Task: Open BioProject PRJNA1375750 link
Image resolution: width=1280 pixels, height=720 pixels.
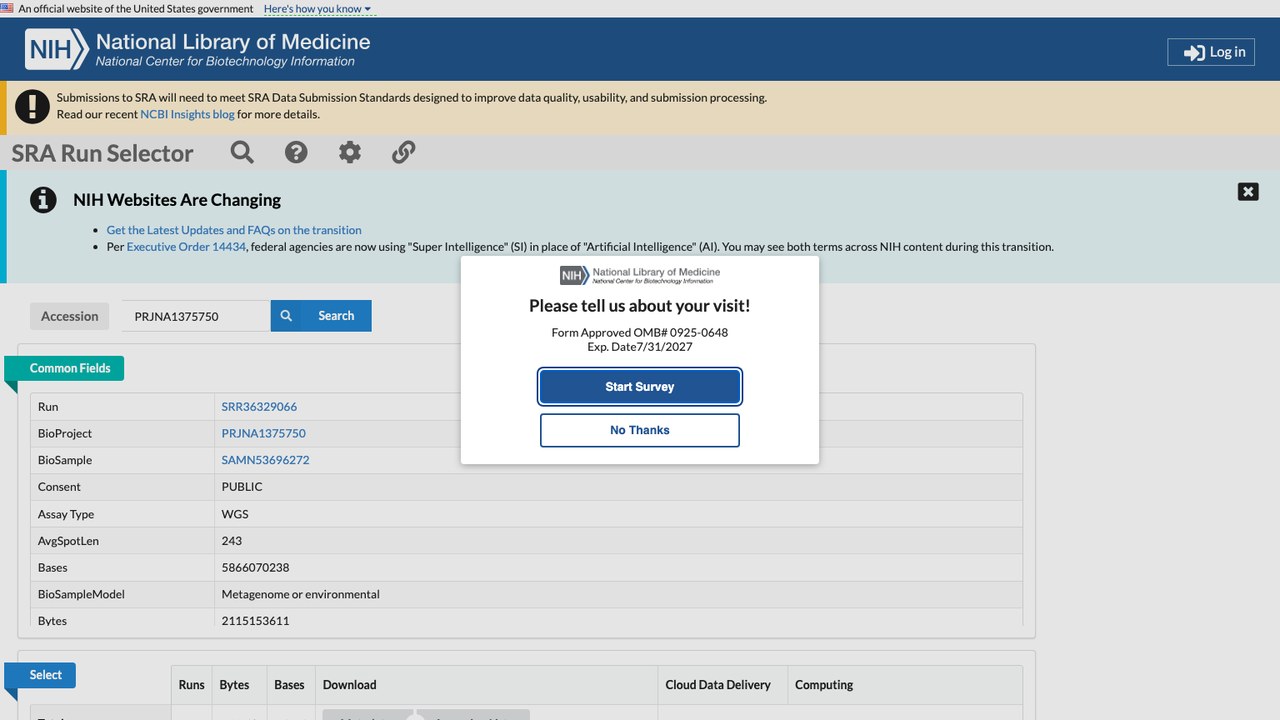Action: 264,434
